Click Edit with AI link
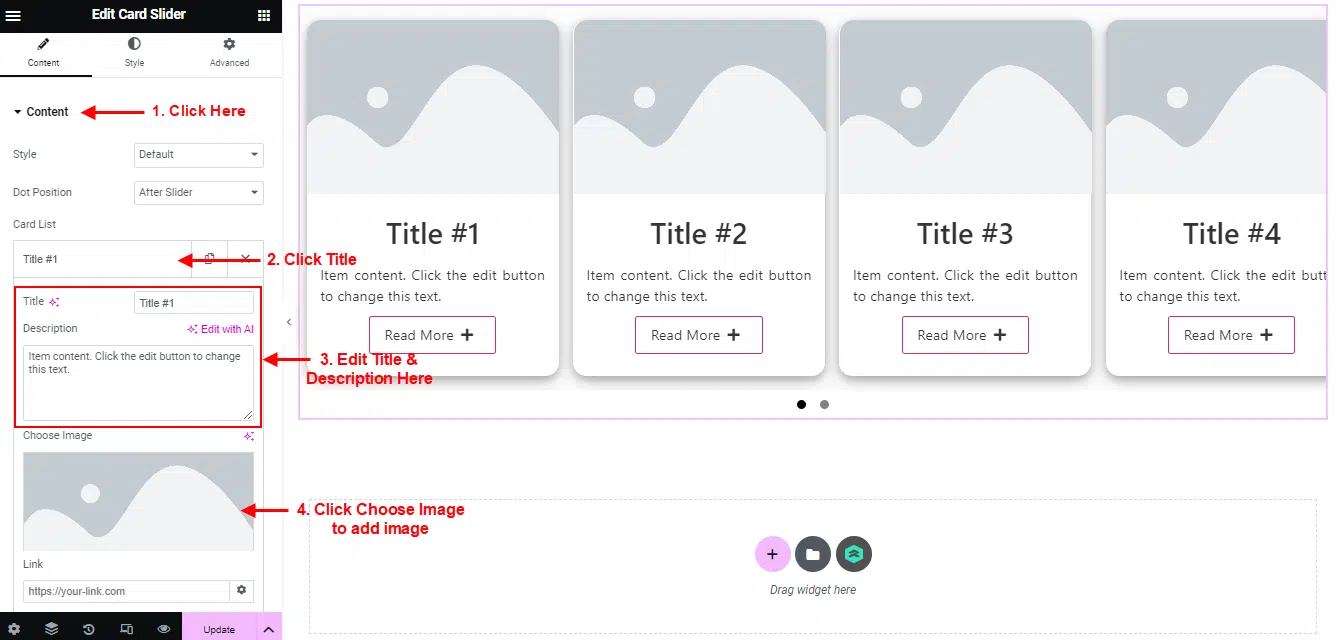 221,329
